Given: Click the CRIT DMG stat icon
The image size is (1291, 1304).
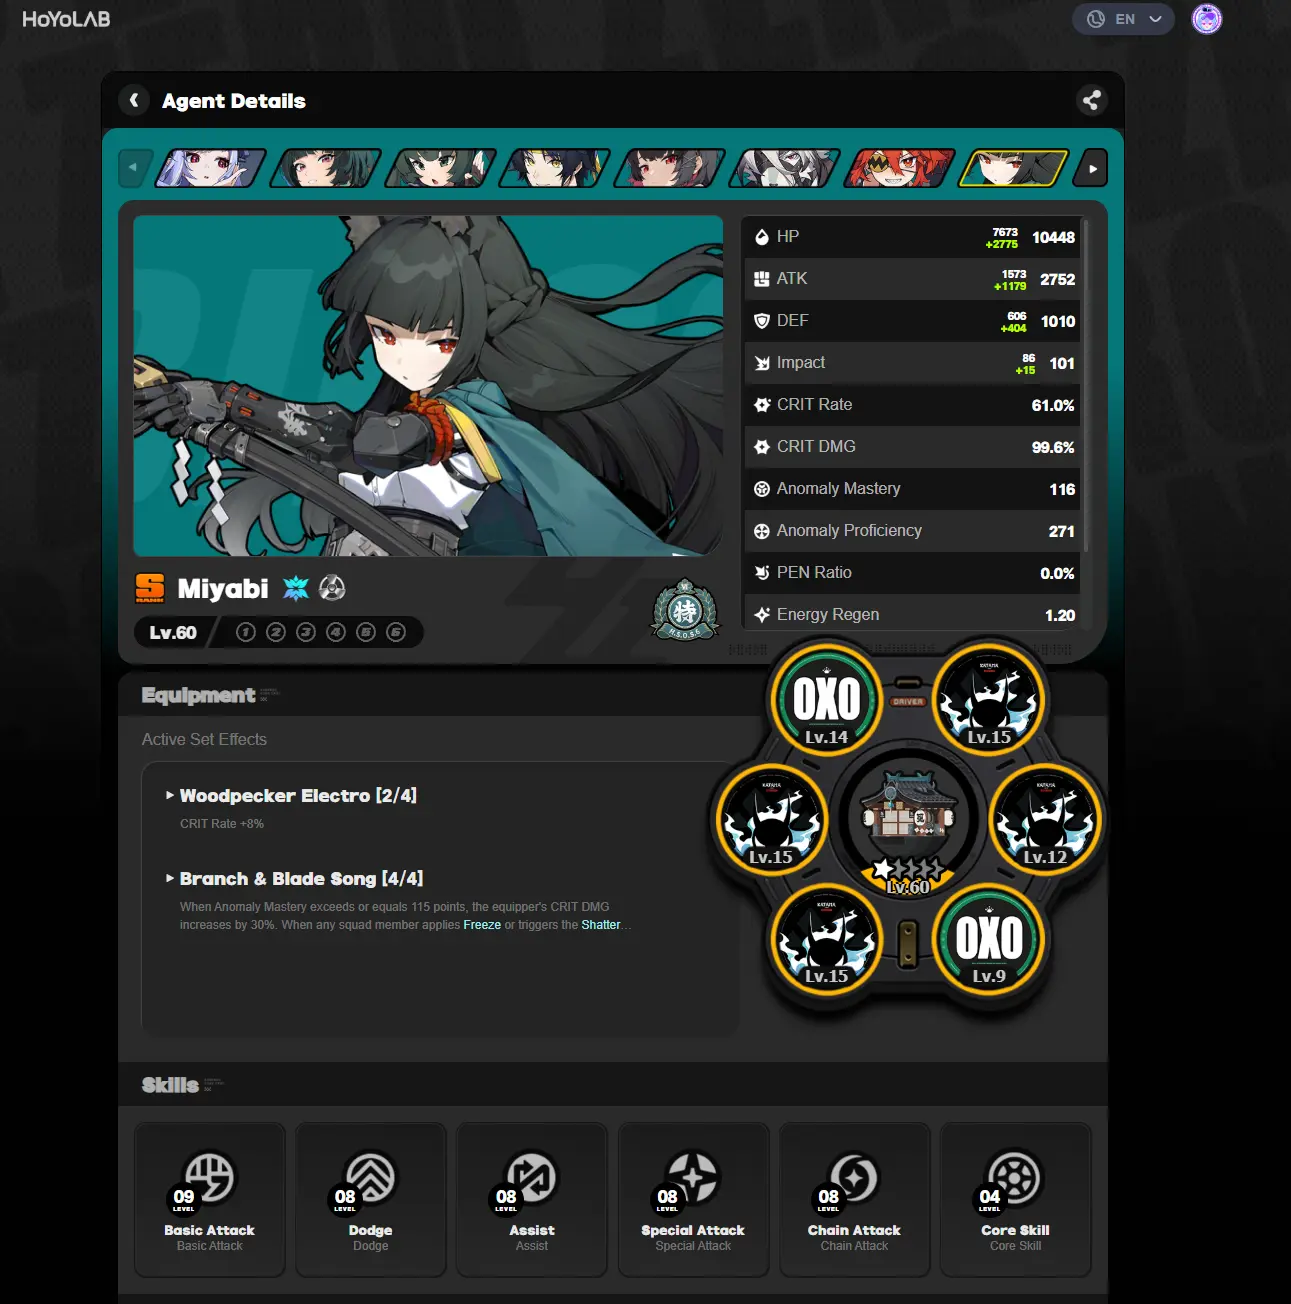Looking at the screenshot, I should coord(762,447).
